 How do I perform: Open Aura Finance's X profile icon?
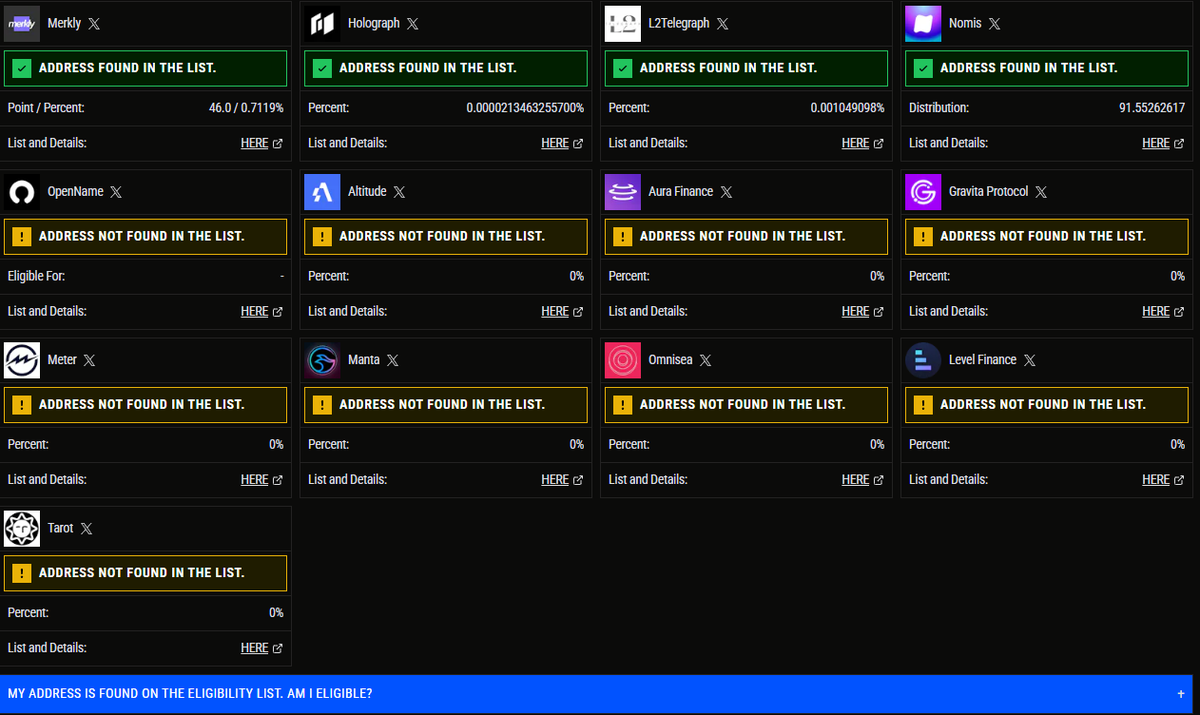(x=726, y=191)
